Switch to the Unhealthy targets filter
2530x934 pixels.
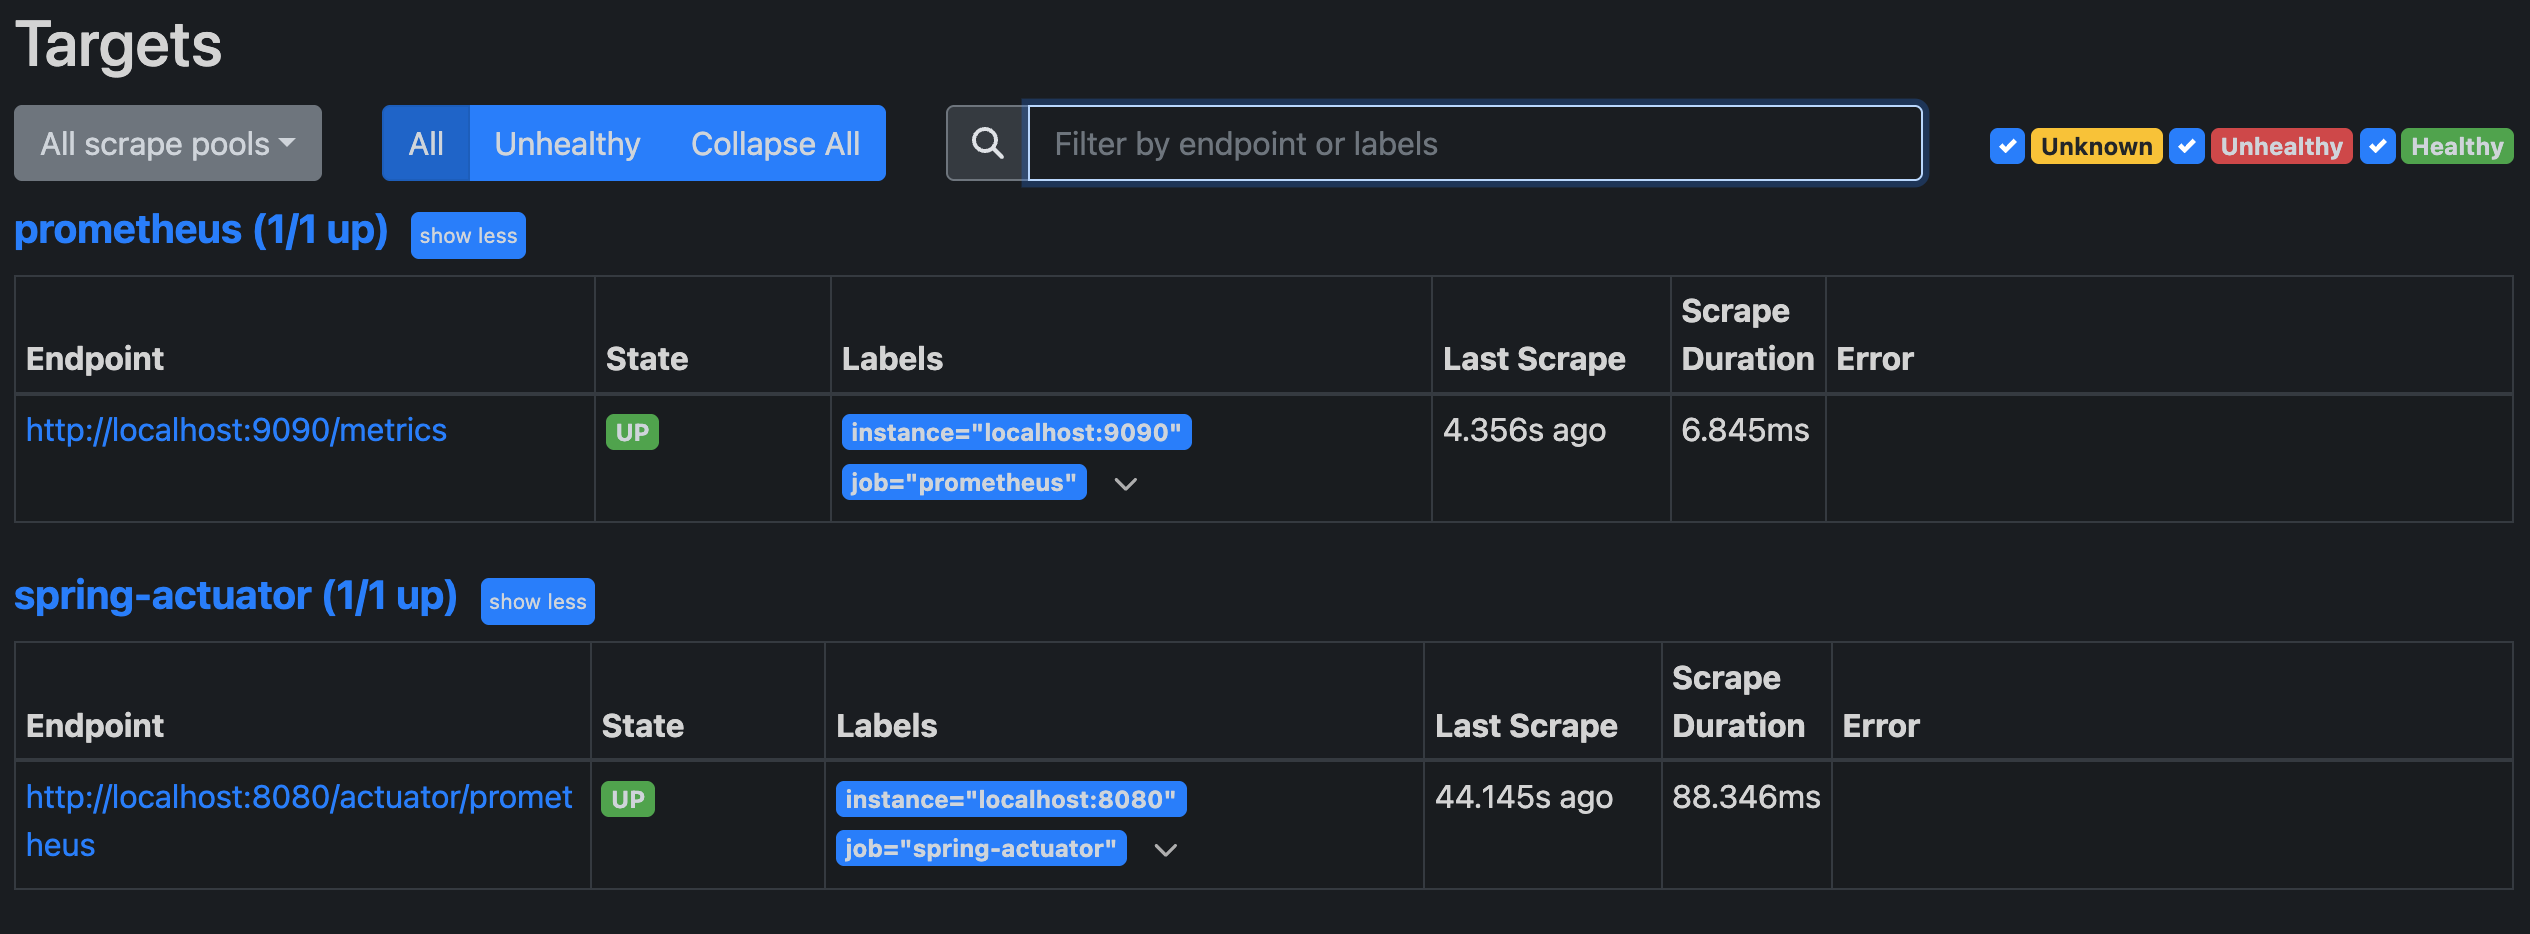tap(567, 143)
